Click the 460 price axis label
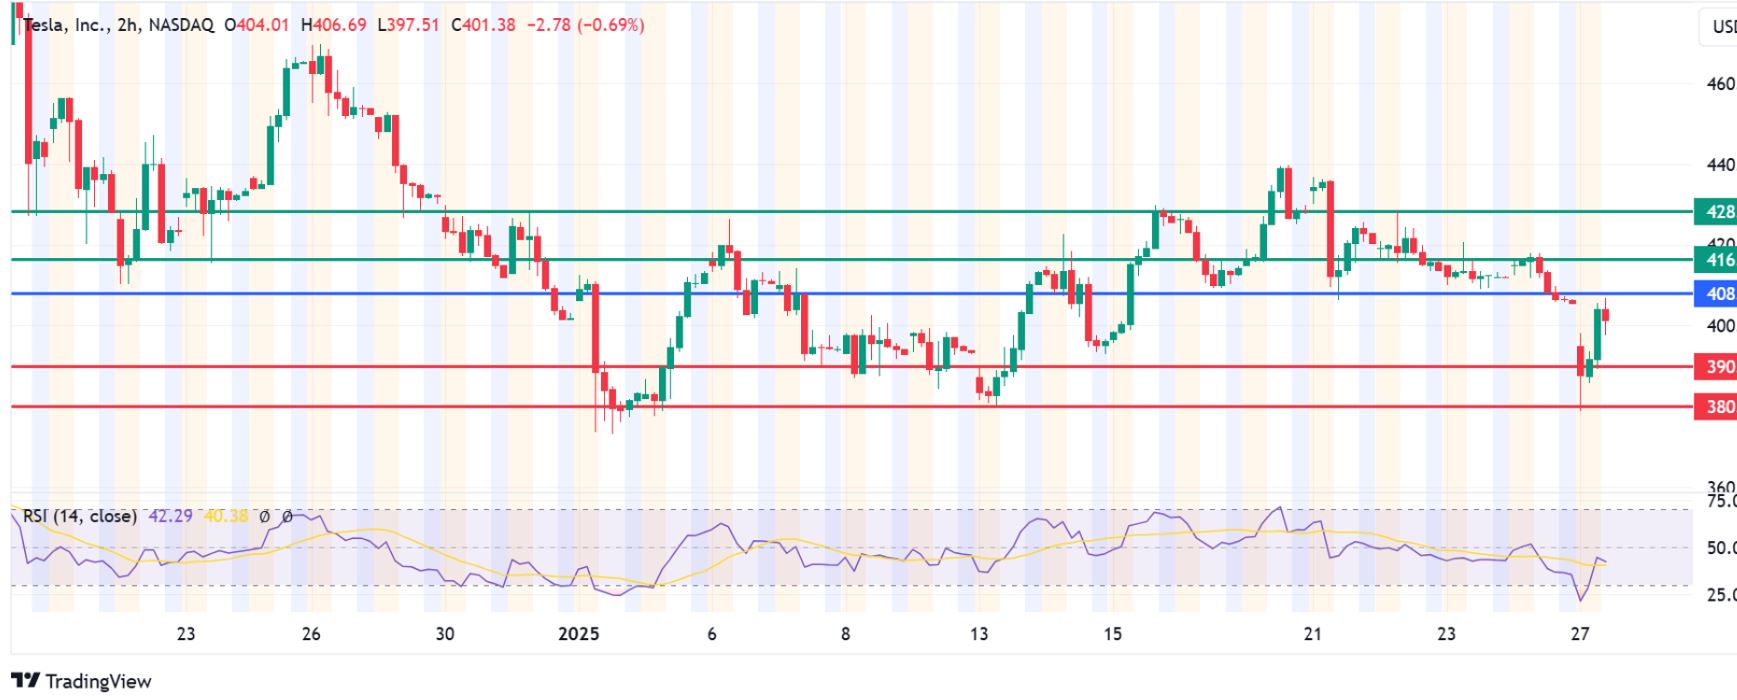Viewport: 1737px width, 700px height. coord(1720,84)
